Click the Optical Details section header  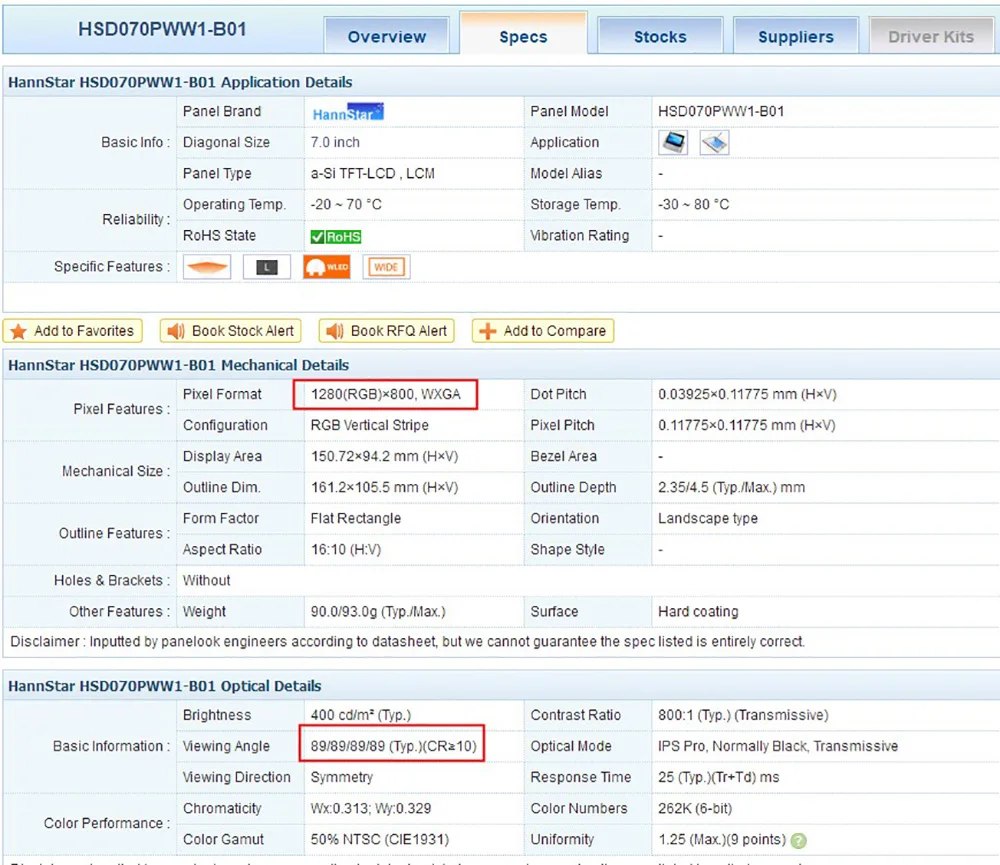point(165,686)
